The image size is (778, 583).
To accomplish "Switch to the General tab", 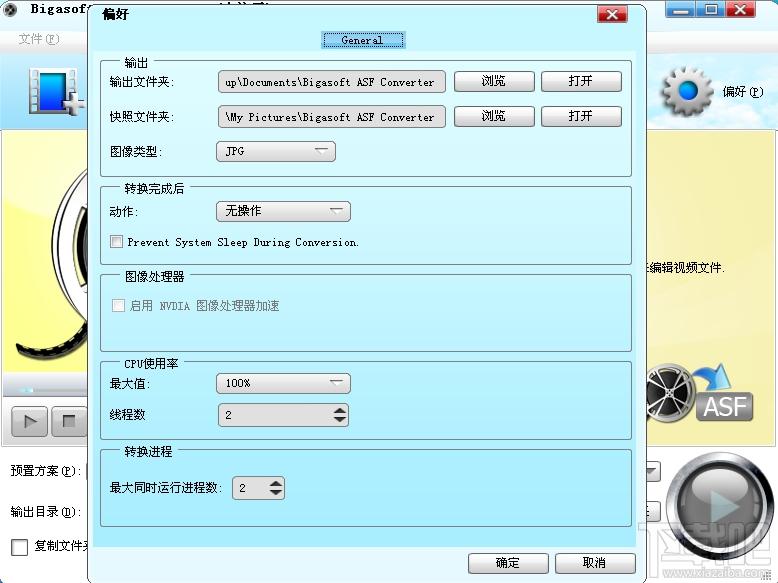I will pyautogui.click(x=362, y=40).
